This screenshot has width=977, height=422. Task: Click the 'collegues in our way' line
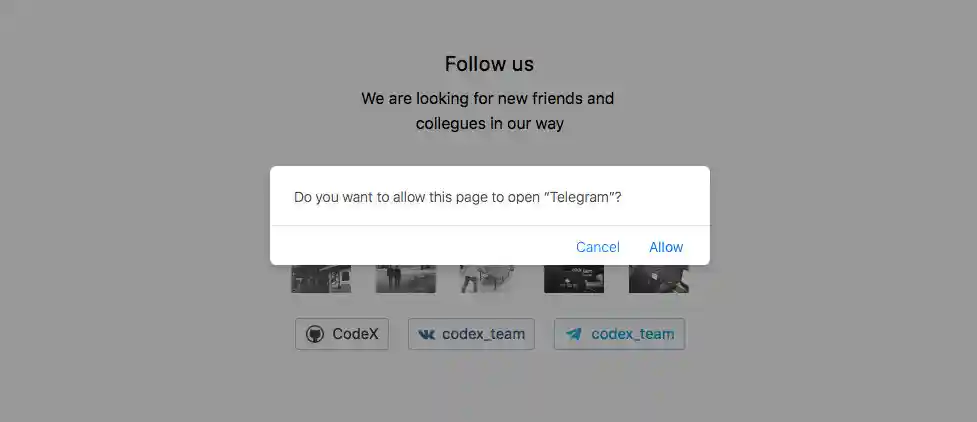490,123
